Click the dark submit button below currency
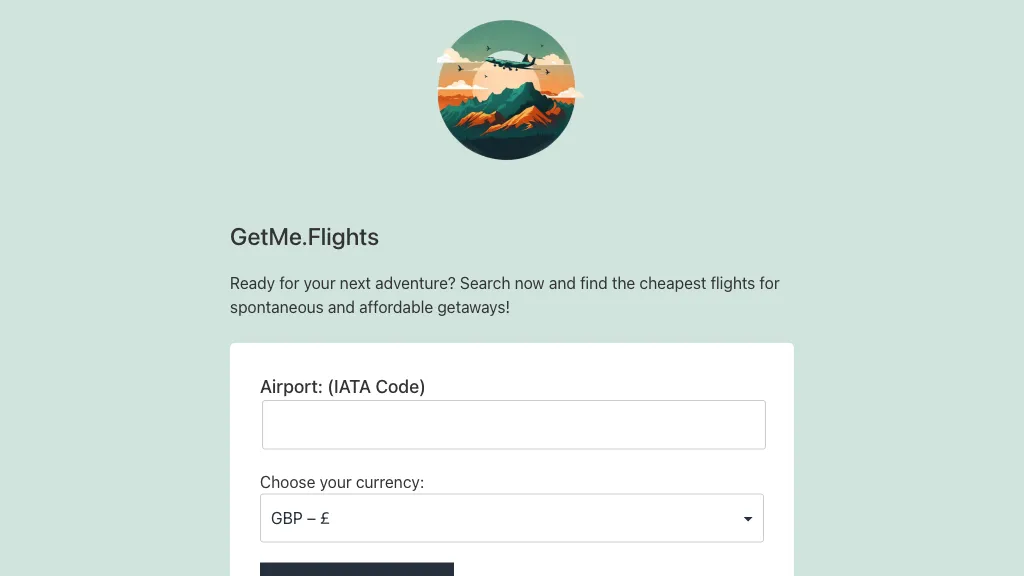 point(357,569)
